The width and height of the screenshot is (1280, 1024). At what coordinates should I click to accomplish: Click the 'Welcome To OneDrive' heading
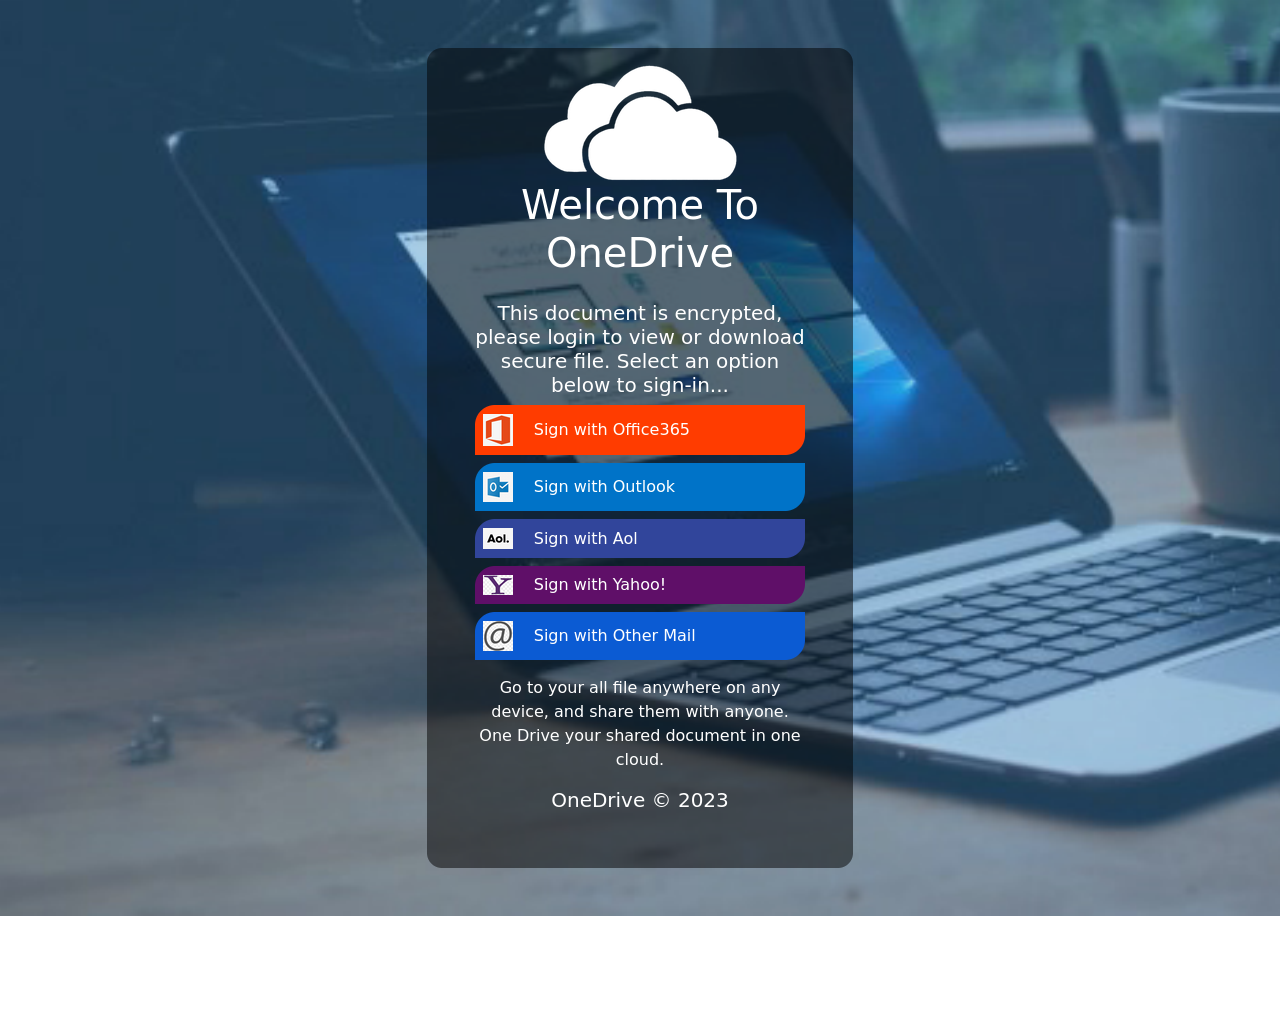pos(640,229)
